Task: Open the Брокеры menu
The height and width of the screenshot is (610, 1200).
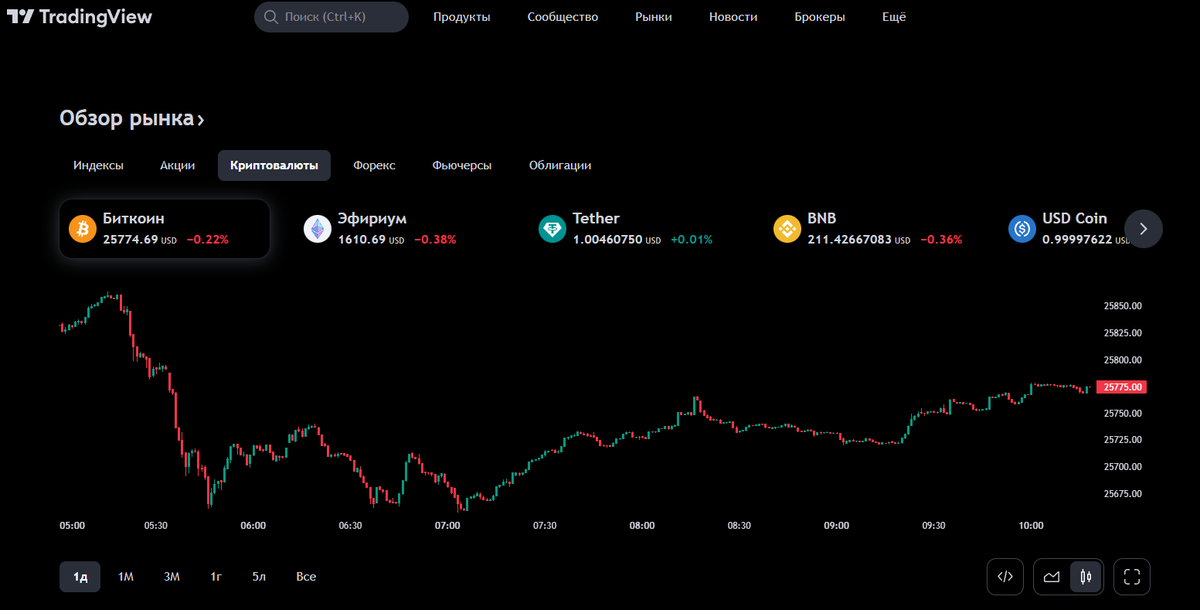Action: pyautogui.click(x=820, y=17)
